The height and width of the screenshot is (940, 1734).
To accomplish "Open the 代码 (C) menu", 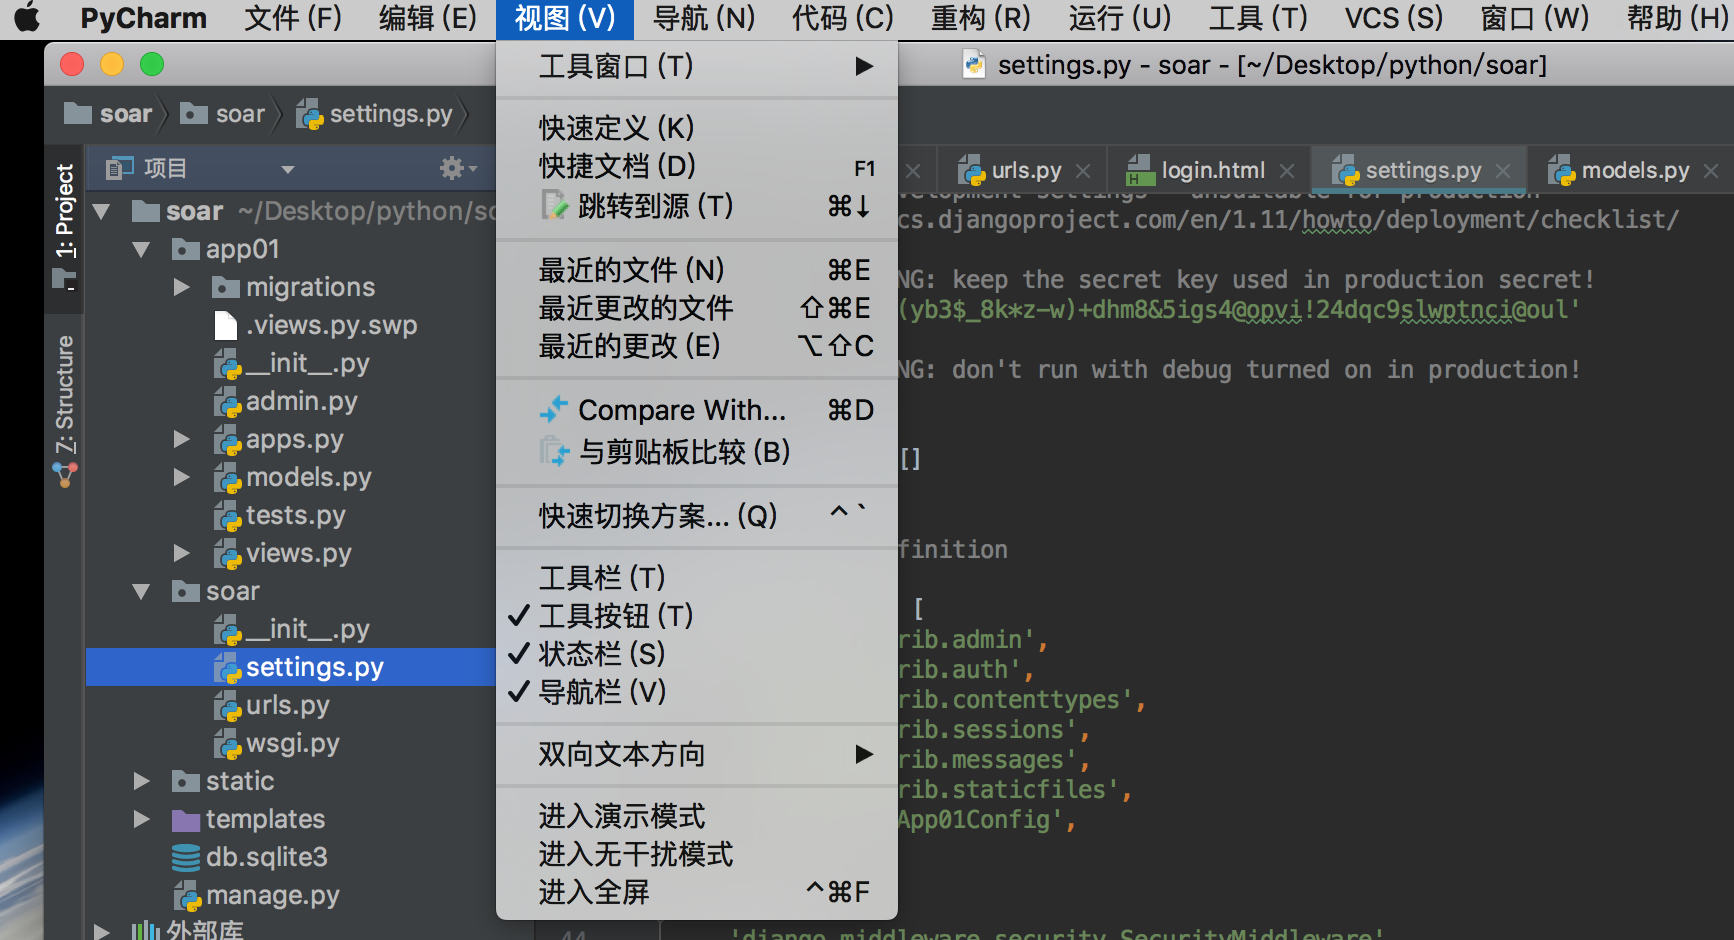I will (x=842, y=18).
